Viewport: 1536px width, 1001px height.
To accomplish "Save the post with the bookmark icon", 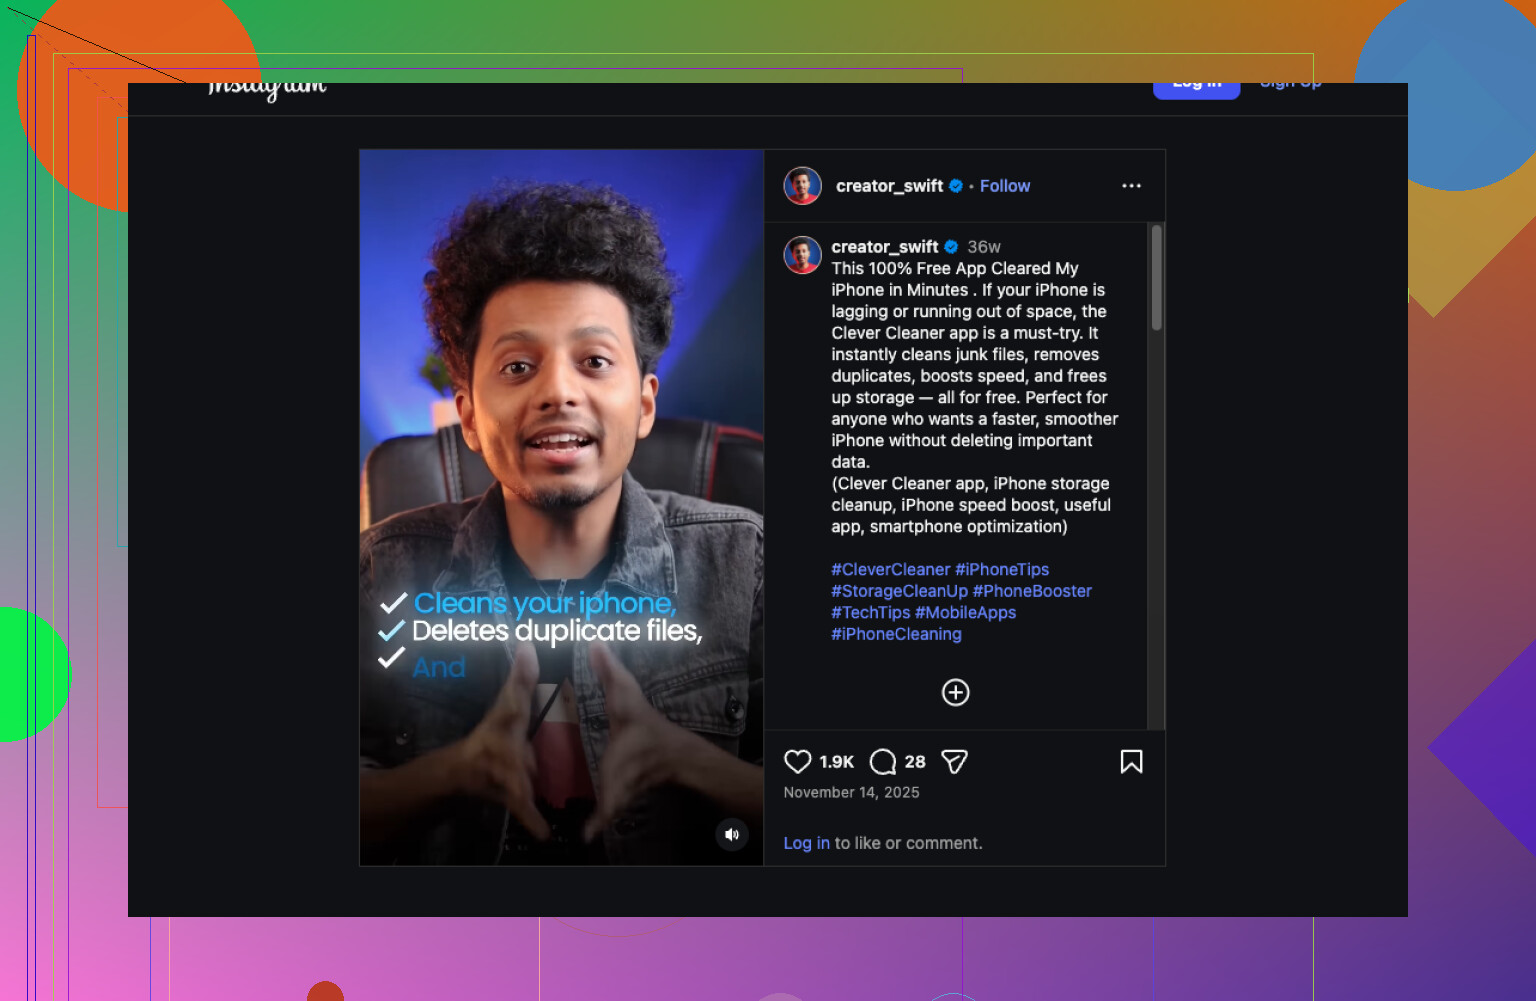I will 1131,762.
